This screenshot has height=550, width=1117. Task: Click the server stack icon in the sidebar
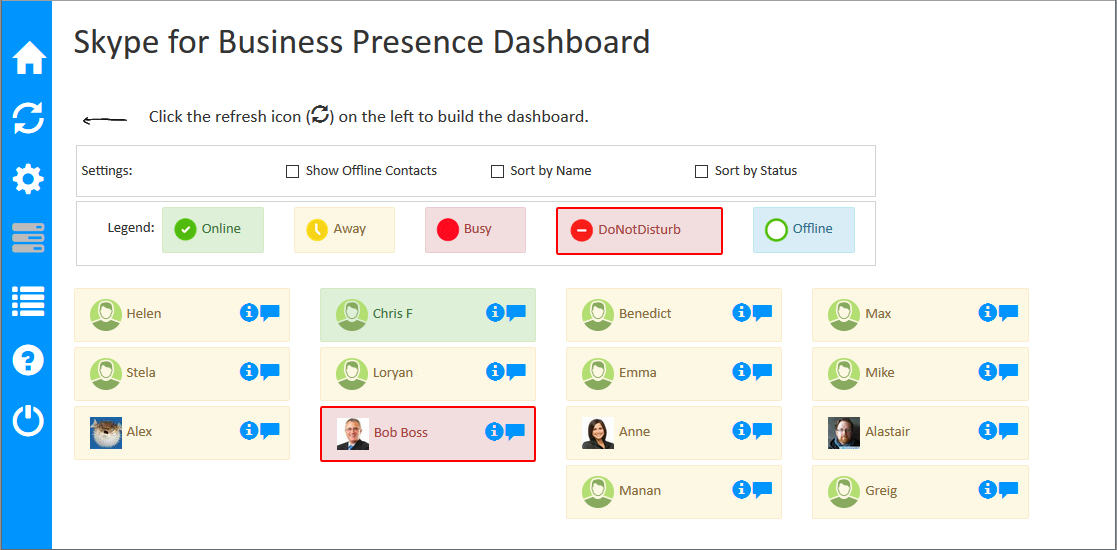[28, 239]
